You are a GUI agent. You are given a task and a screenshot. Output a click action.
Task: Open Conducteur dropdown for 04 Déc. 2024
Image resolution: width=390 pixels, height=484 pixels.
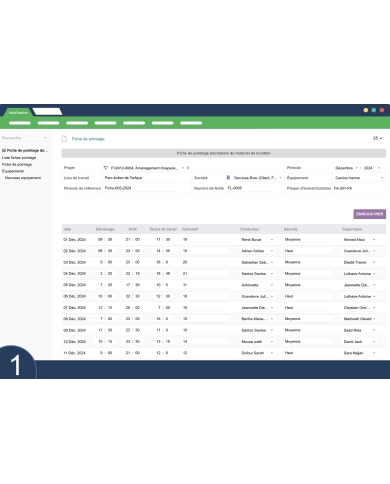point(272,274)
